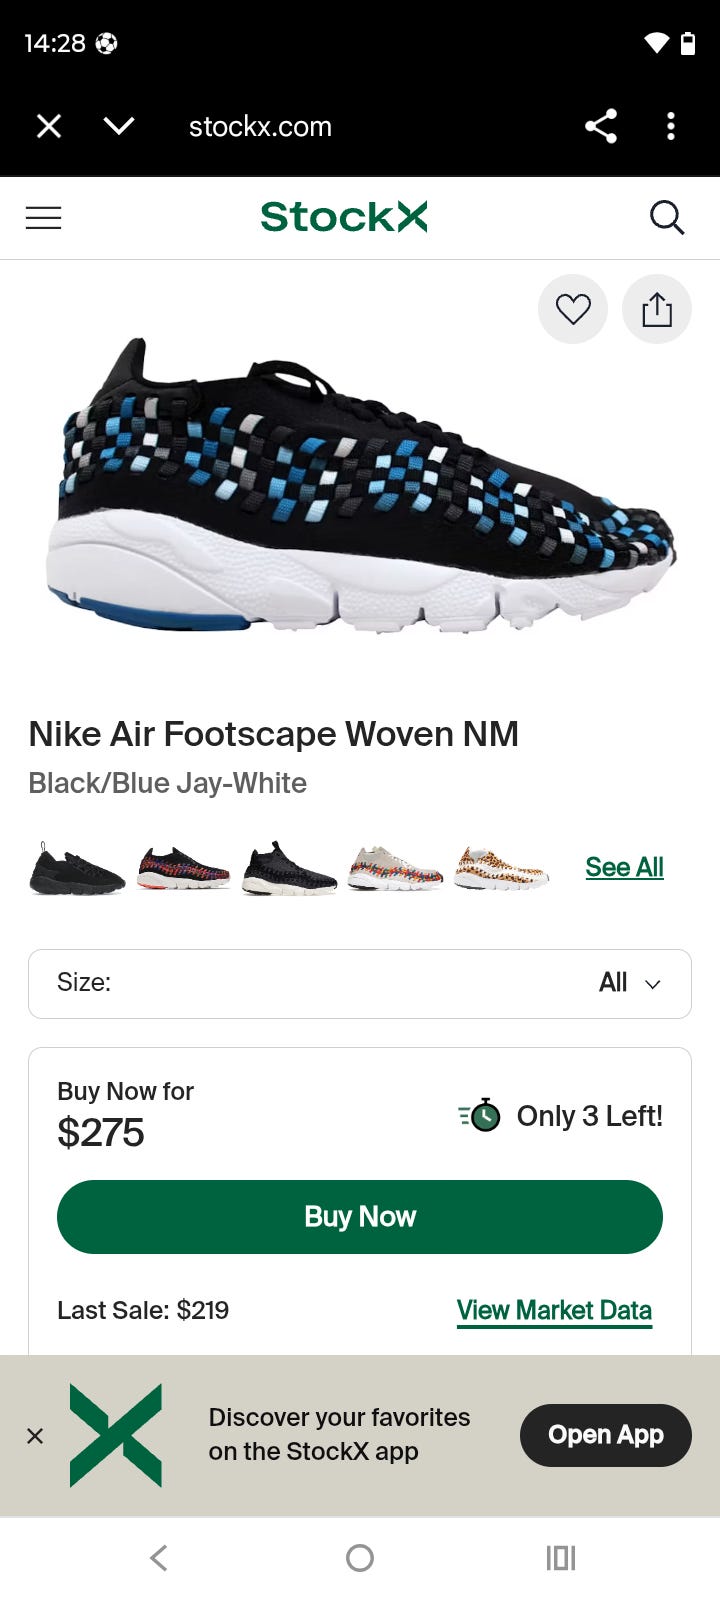Share the page via browser share icon
720x1600 pixels.
(x=601, y=126)
